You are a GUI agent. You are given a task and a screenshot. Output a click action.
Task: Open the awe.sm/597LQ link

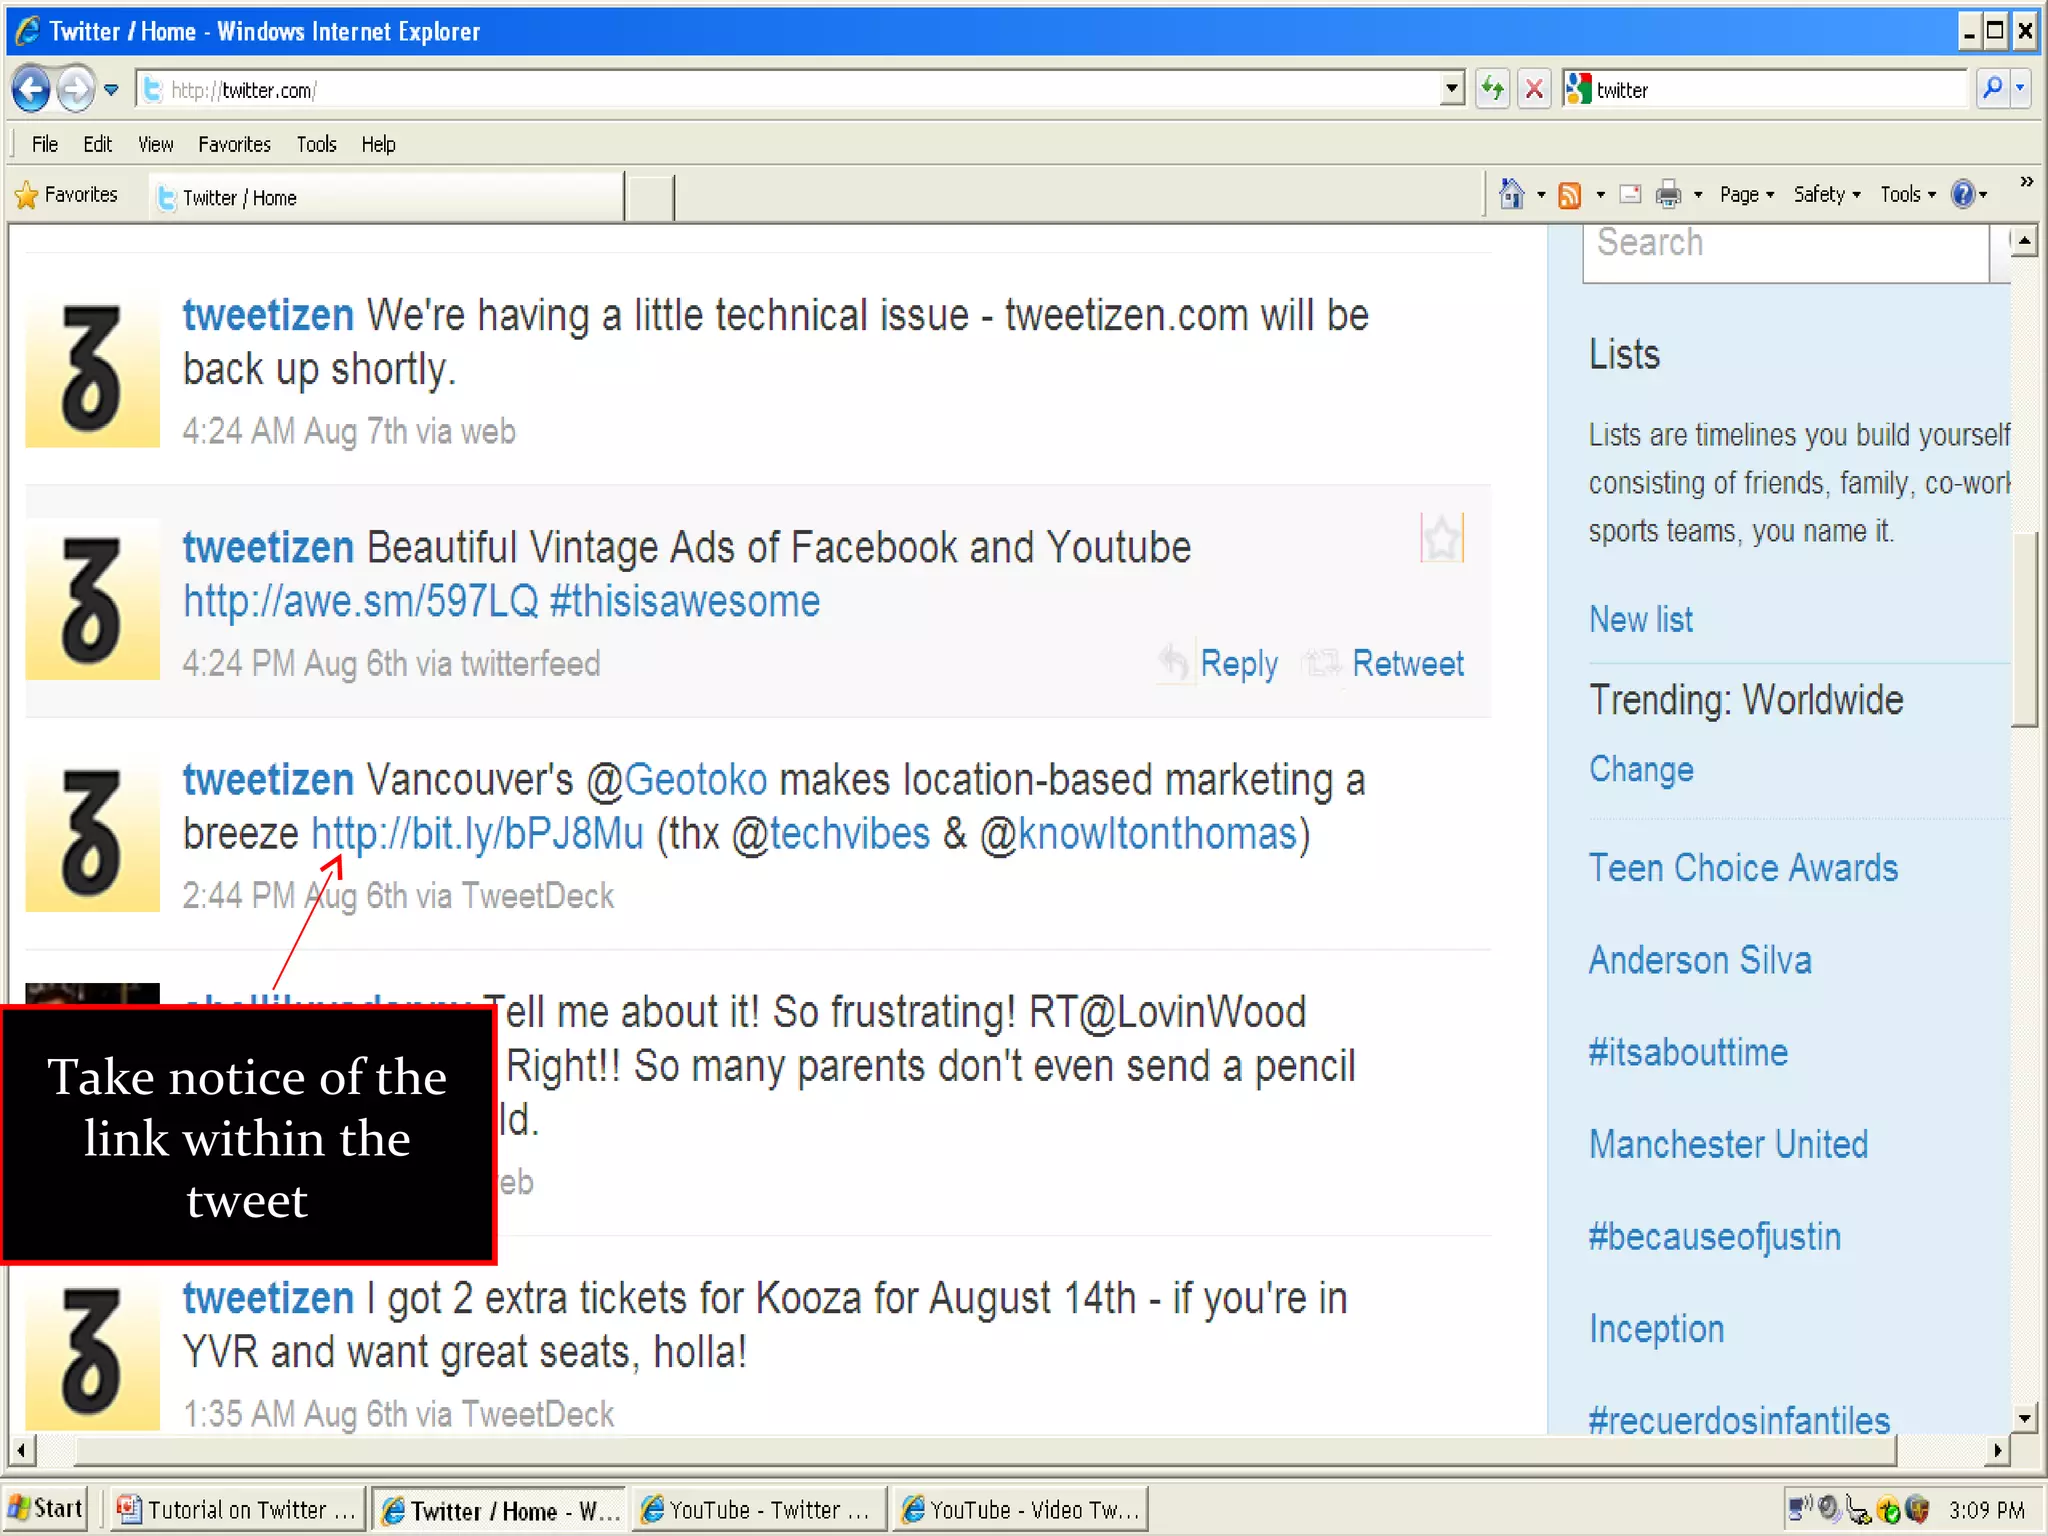coord(361,602)
